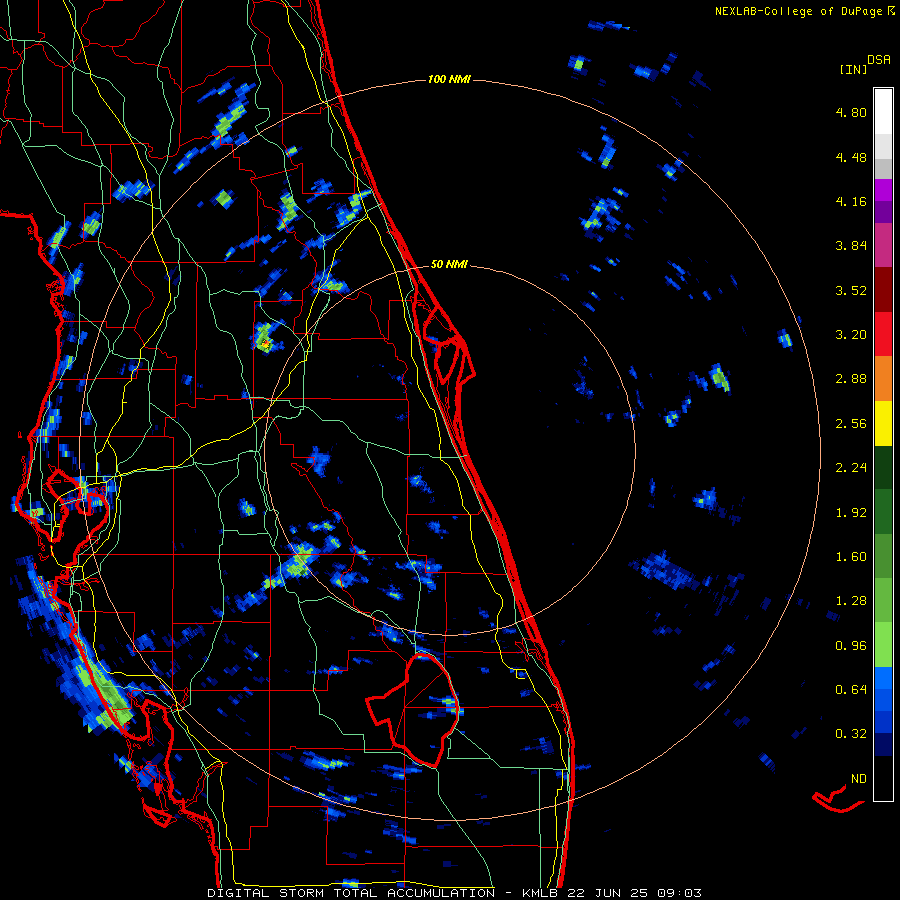Pick the black ND legend swatch
The width and height of the screenshot is (900, 900).
click(883, 778)
